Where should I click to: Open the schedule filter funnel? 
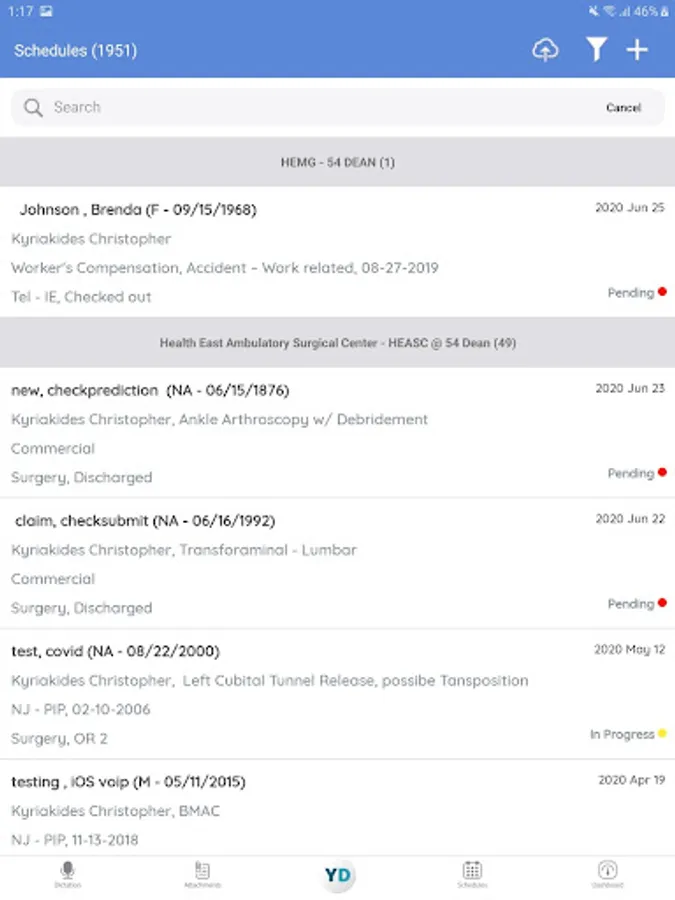click(x=596, y=49)
